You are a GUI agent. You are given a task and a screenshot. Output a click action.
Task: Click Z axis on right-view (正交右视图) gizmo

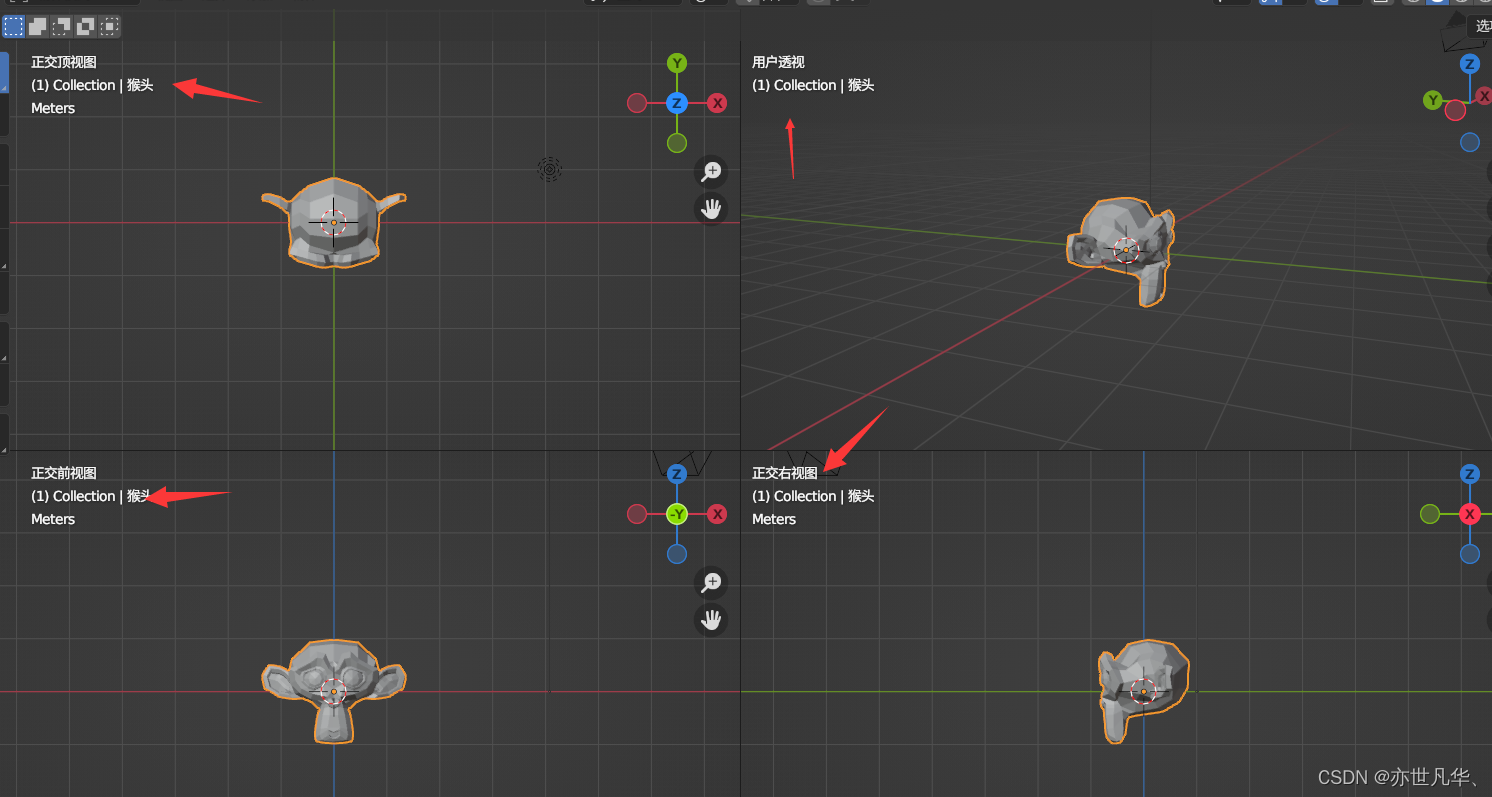(x=1469, y=474)
